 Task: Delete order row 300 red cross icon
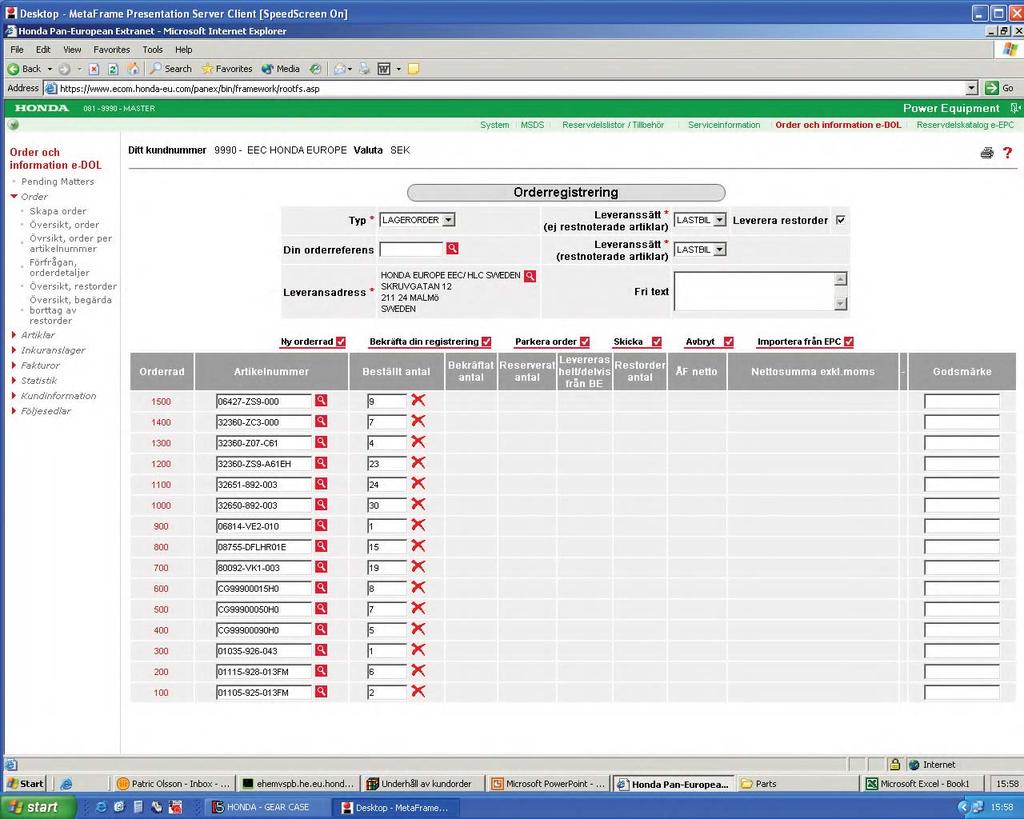[x=418, y=650]
